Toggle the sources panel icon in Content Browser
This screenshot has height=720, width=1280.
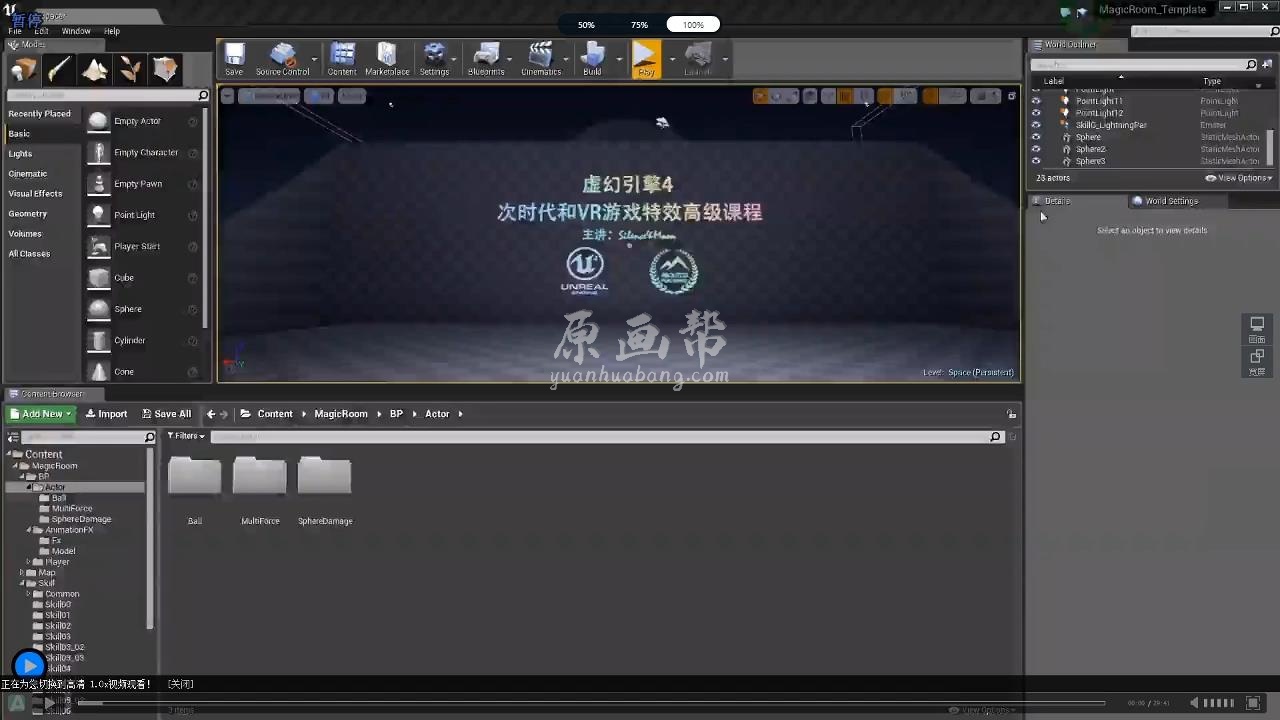[x=13, y=437]
